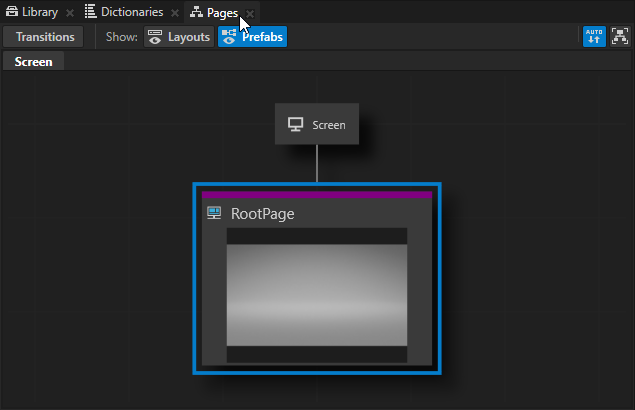Viewport: 635px width, 410px height.
Task: Close the Pages tab
Action: (250, 13)
